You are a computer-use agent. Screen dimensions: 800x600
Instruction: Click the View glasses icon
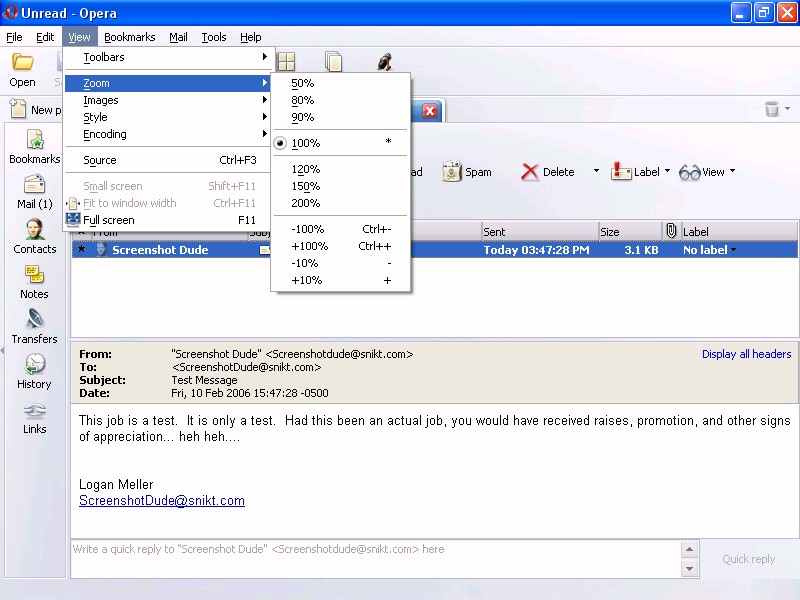pos(689,172)
